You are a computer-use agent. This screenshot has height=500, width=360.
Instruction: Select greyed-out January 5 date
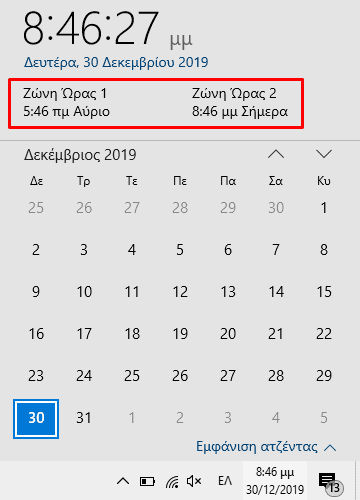[x=324, y=418]
